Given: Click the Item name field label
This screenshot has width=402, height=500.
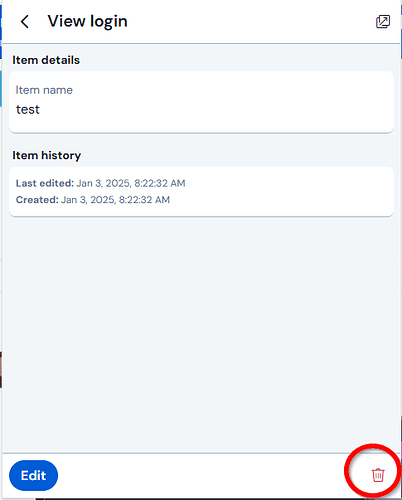Looking at the screenshot, I should point(44,90).
